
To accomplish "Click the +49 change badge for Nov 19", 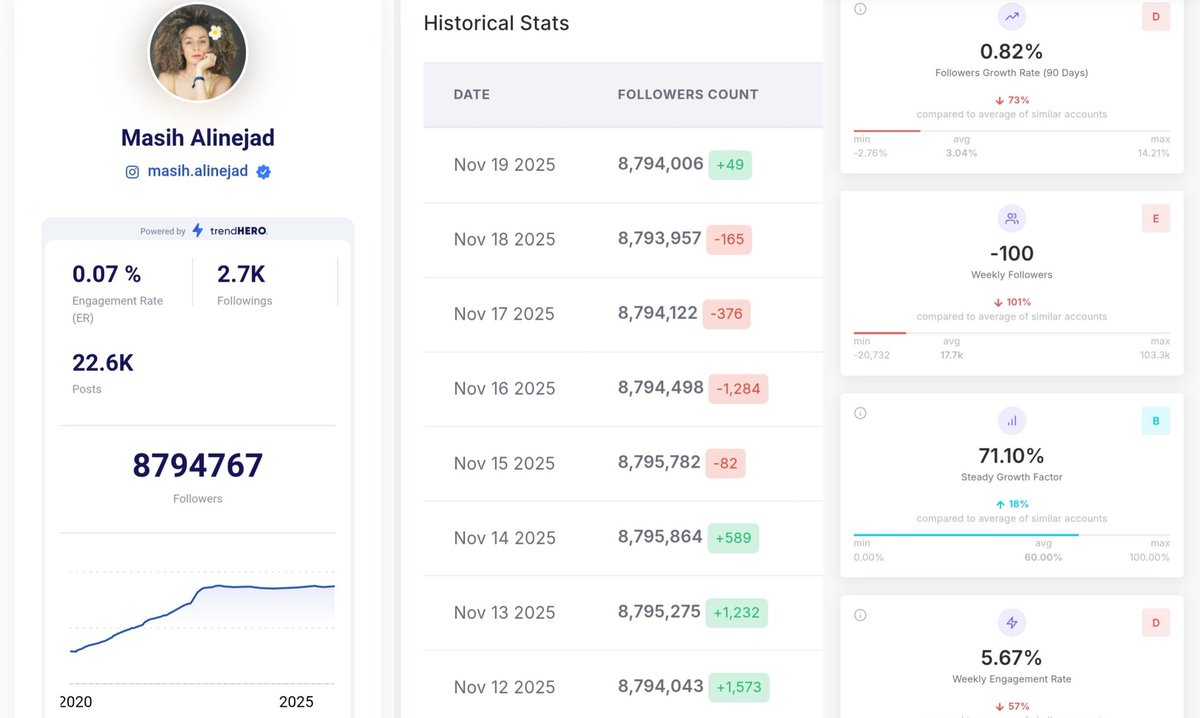I will [x=730, y=165].
